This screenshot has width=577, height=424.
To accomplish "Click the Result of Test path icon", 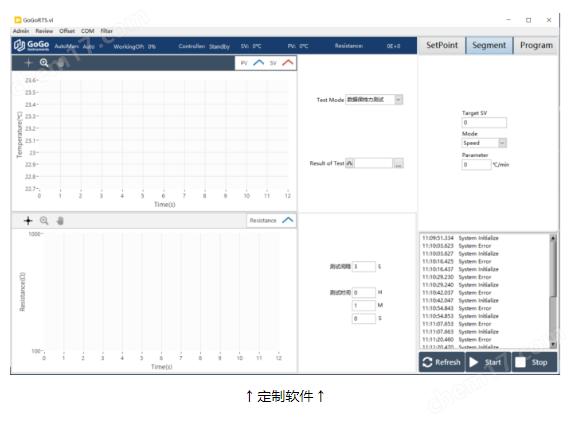I will point(350,163).
